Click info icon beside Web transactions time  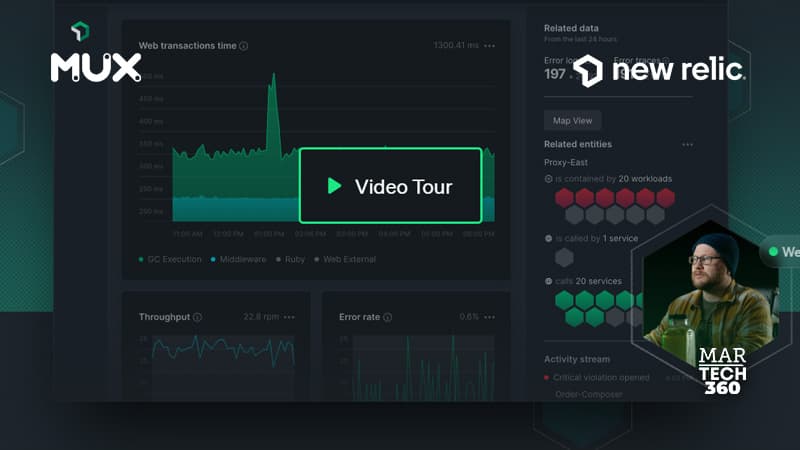click(x=244, y=46)
